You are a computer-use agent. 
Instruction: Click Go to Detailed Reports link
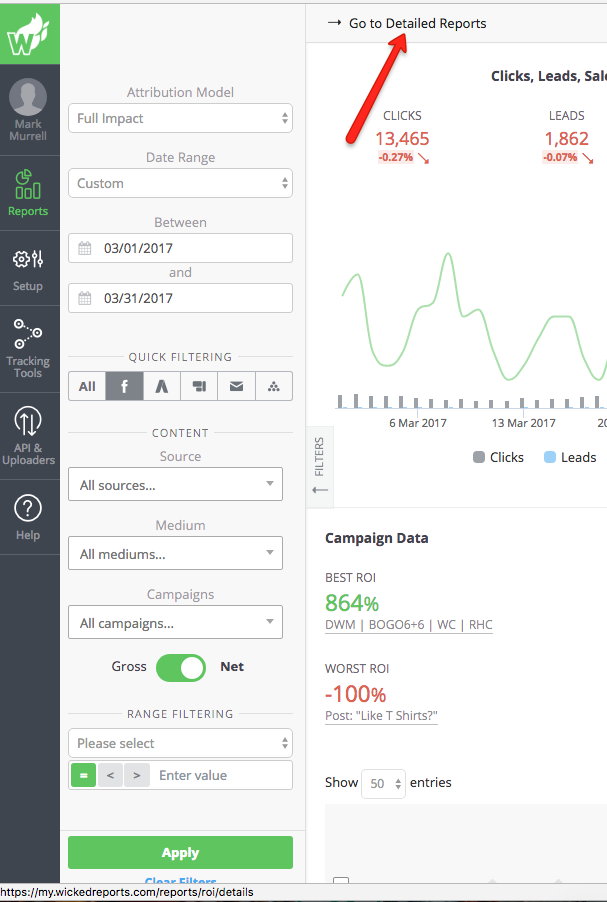point(418,24)
